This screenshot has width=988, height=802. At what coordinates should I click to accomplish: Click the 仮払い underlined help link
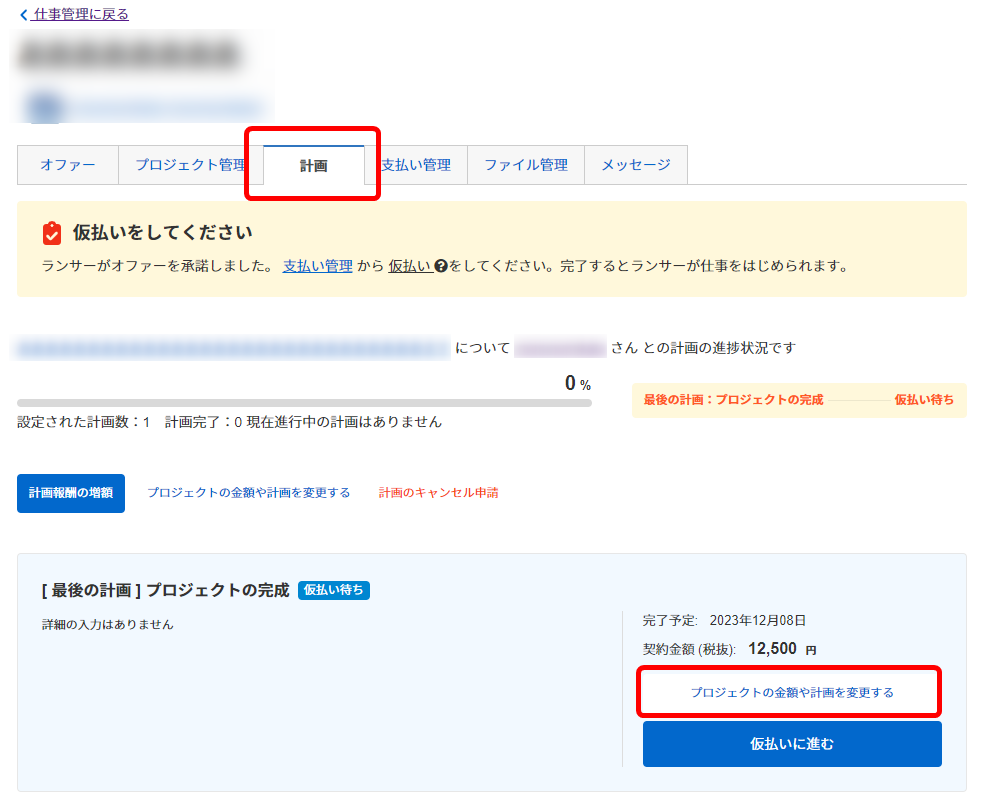[x=410, y=266]
